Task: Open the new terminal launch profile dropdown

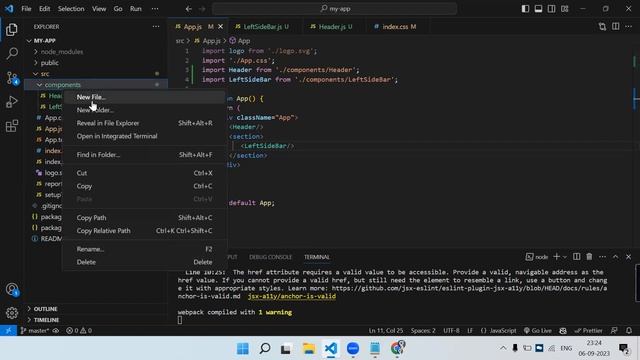Action: [565, 257]
